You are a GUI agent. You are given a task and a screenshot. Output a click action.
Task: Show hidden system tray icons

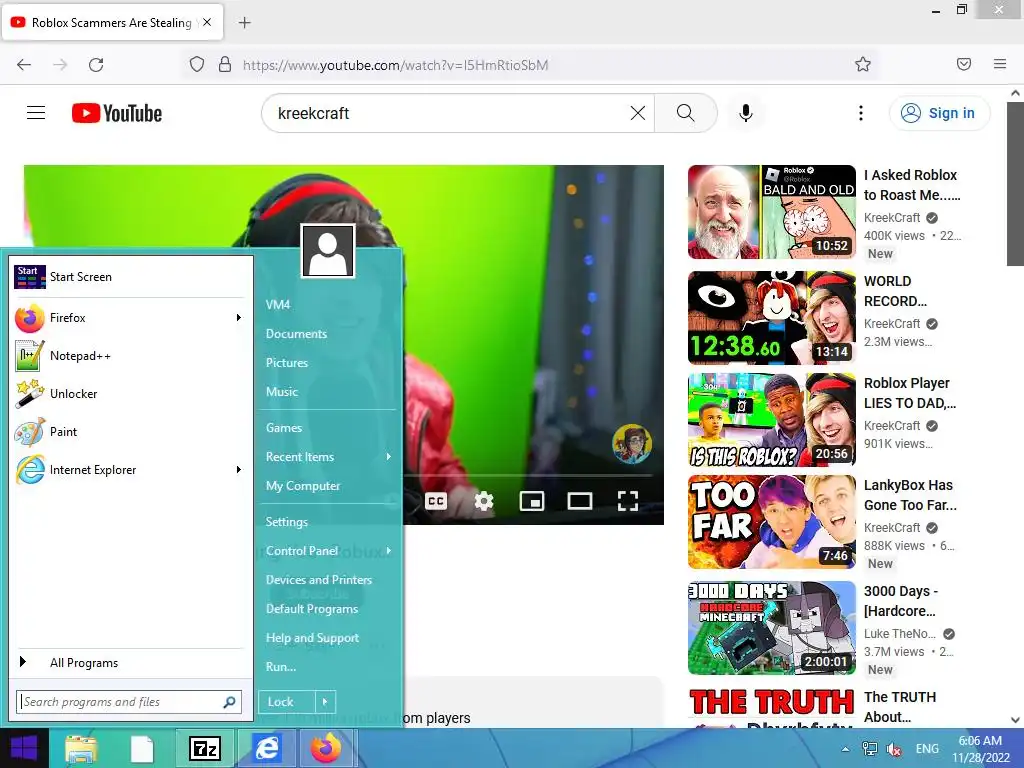(845, 749)
